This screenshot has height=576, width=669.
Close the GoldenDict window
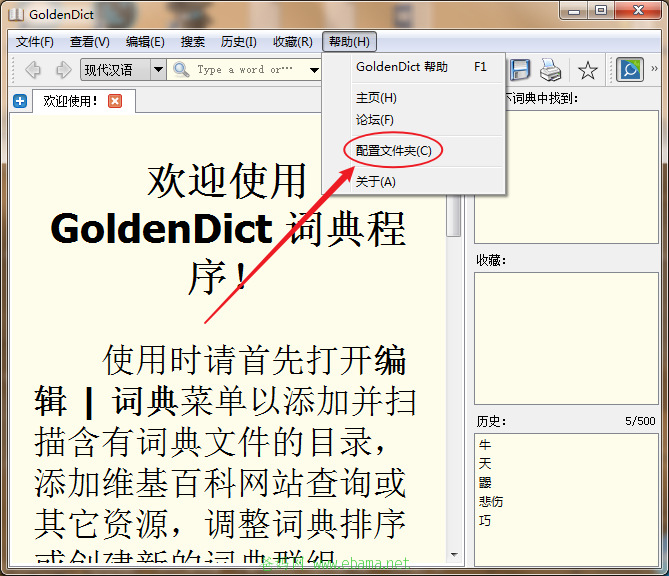tap(638, 11)
